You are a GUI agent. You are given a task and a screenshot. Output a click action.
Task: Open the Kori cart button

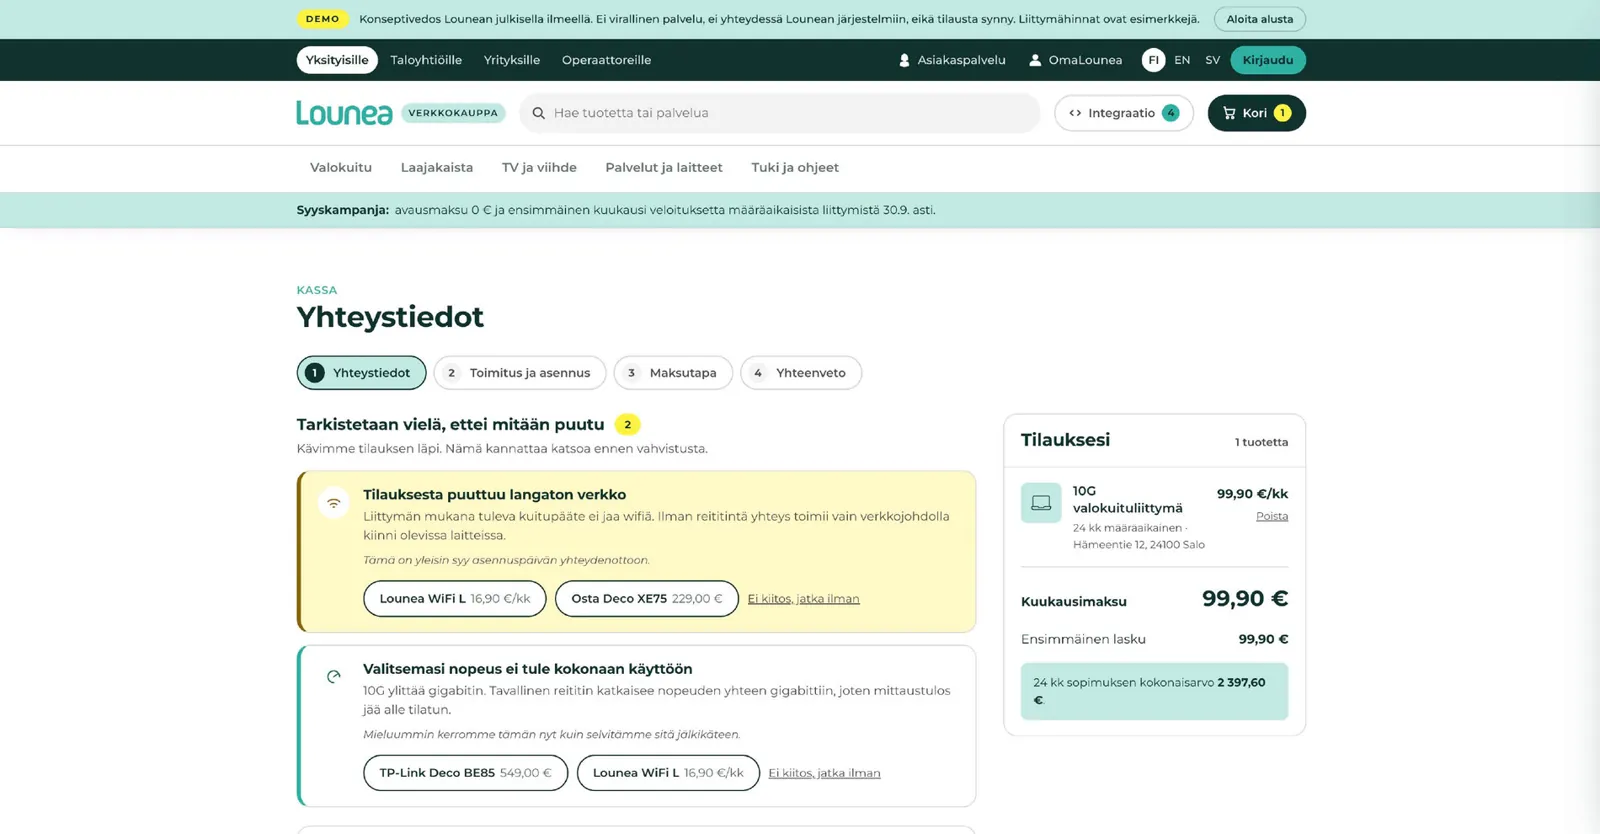coord(1257,113)
